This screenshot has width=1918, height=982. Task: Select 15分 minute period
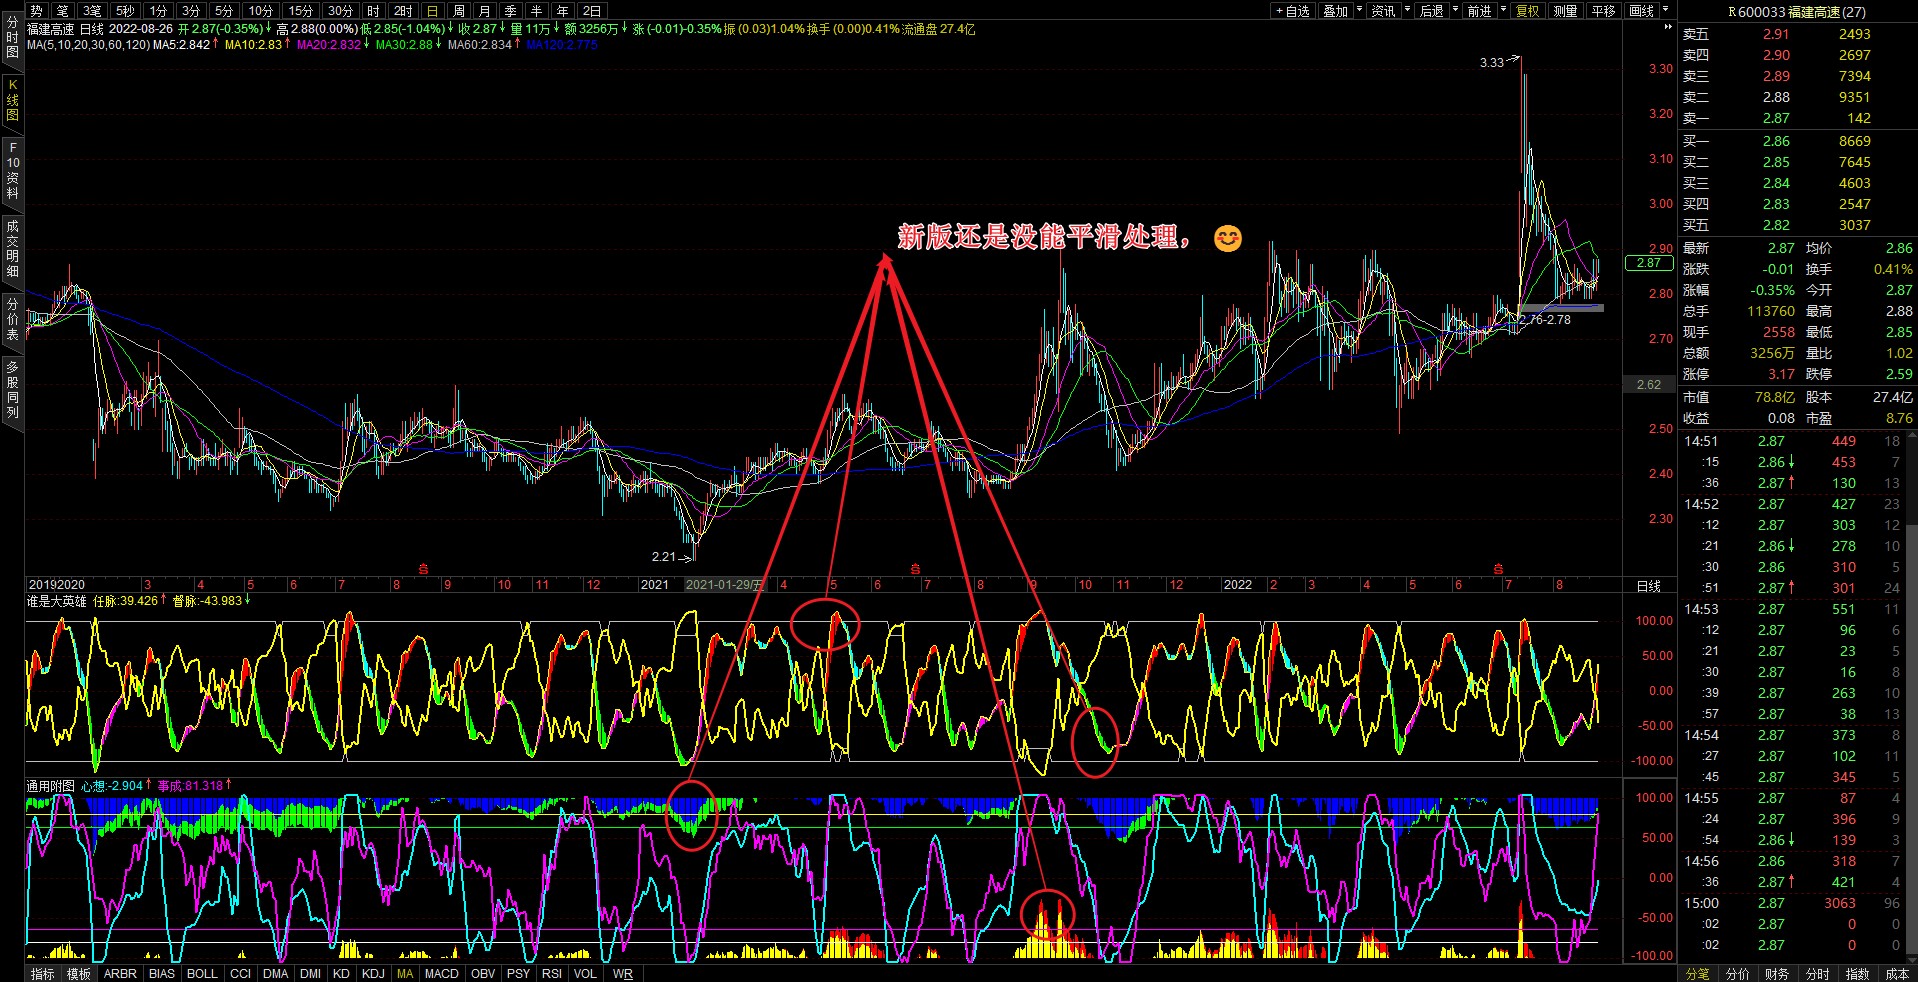(x=301, y=11)
